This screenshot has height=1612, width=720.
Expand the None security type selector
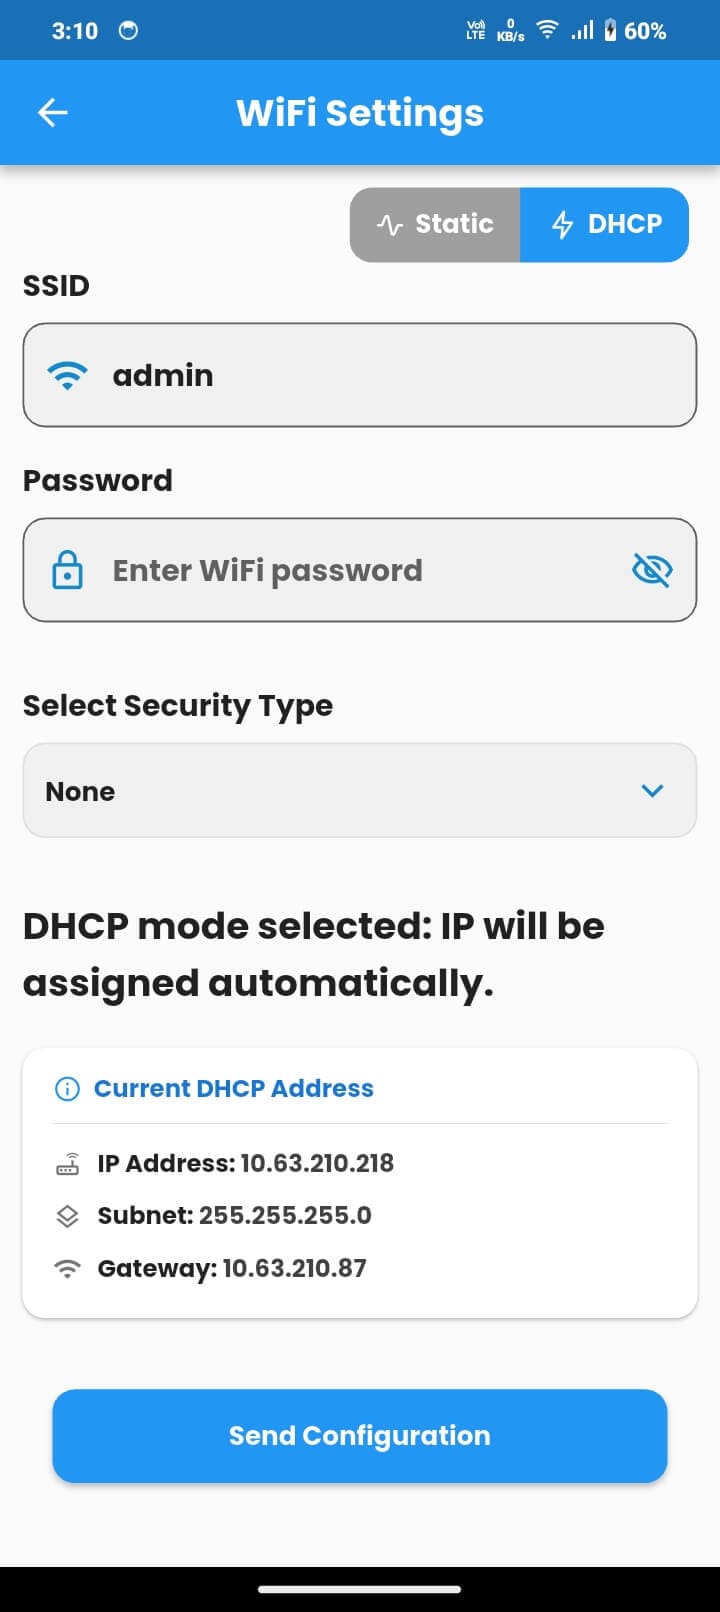click(x=360, y=790)
